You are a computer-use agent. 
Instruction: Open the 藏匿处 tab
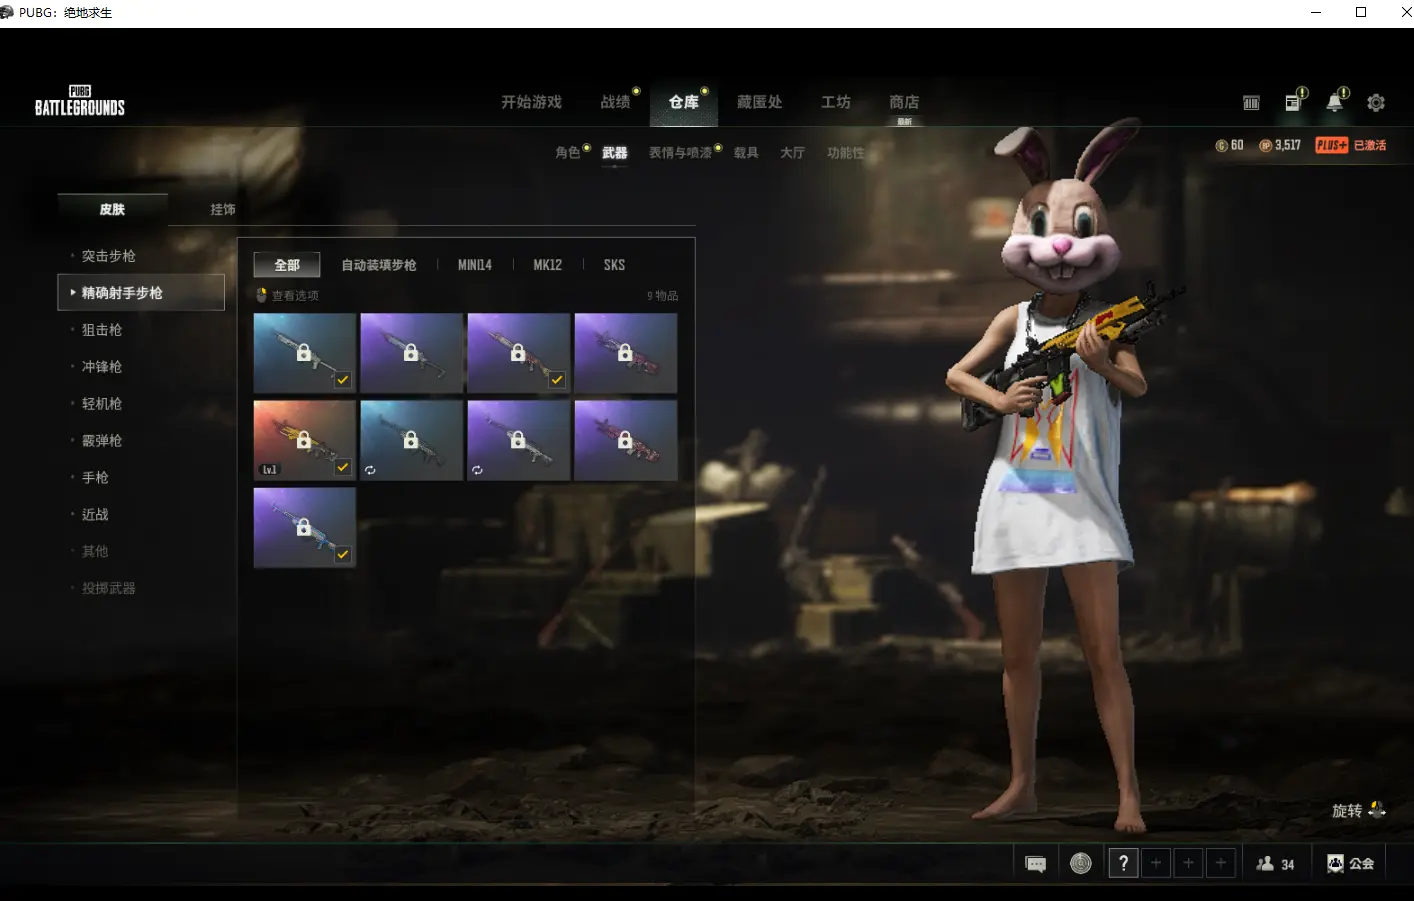[759, 102]
